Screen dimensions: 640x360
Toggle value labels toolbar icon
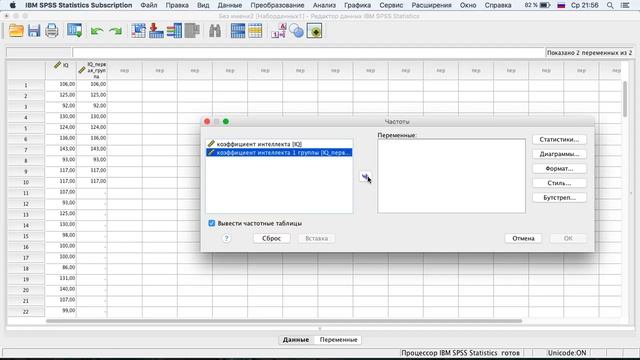(x=279, y=31)
